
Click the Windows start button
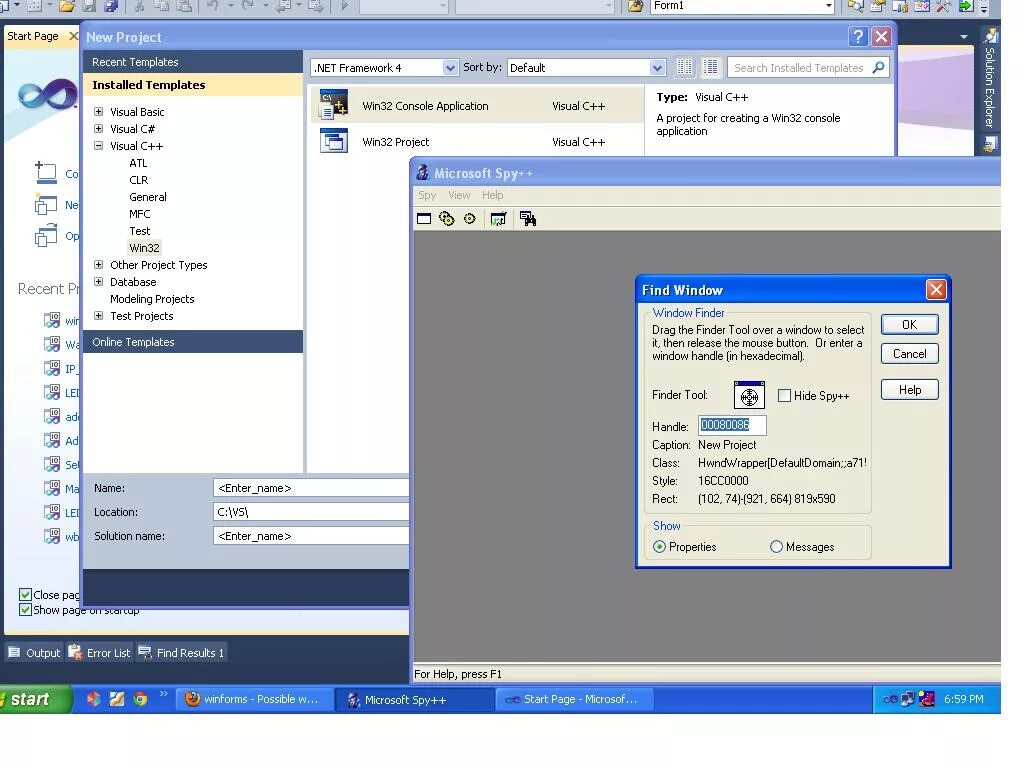(34, 699)
